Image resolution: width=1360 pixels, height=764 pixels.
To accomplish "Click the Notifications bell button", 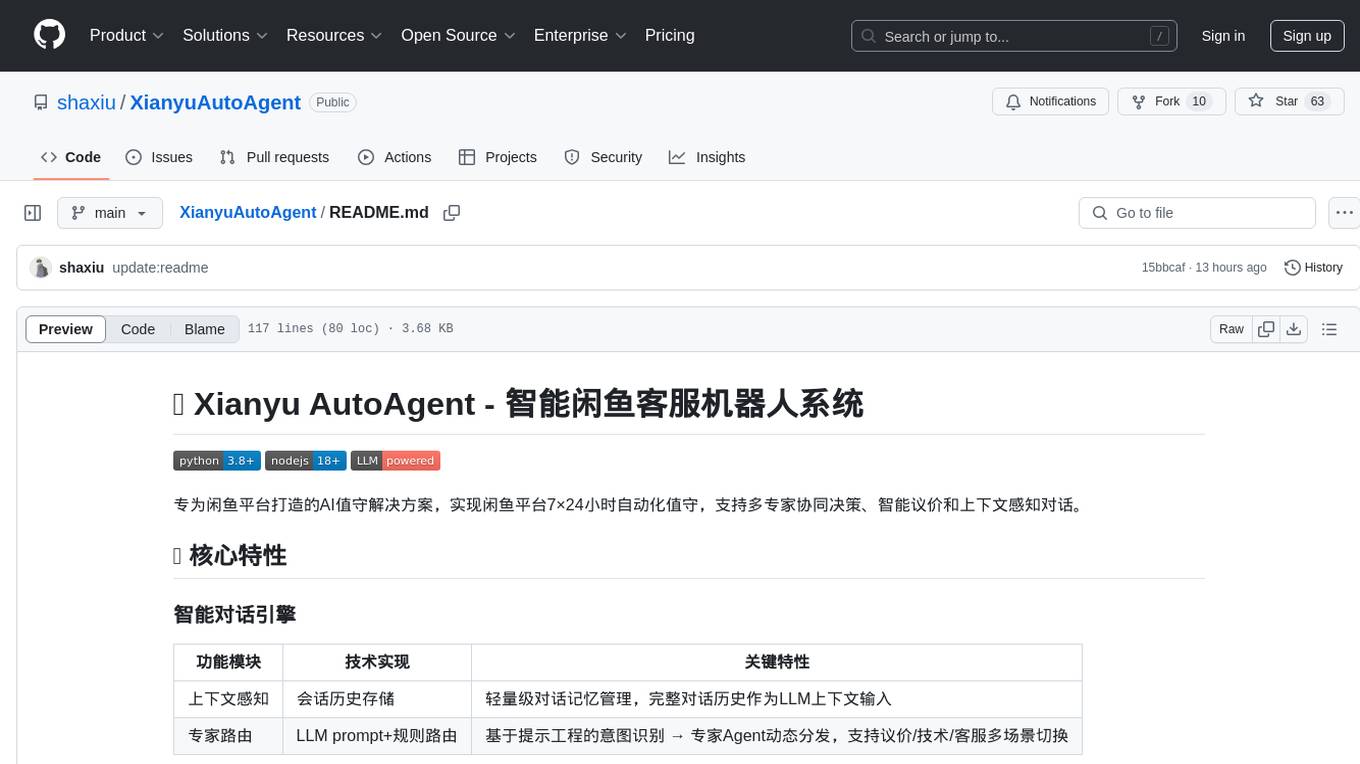I will [x=1051, y=101].
